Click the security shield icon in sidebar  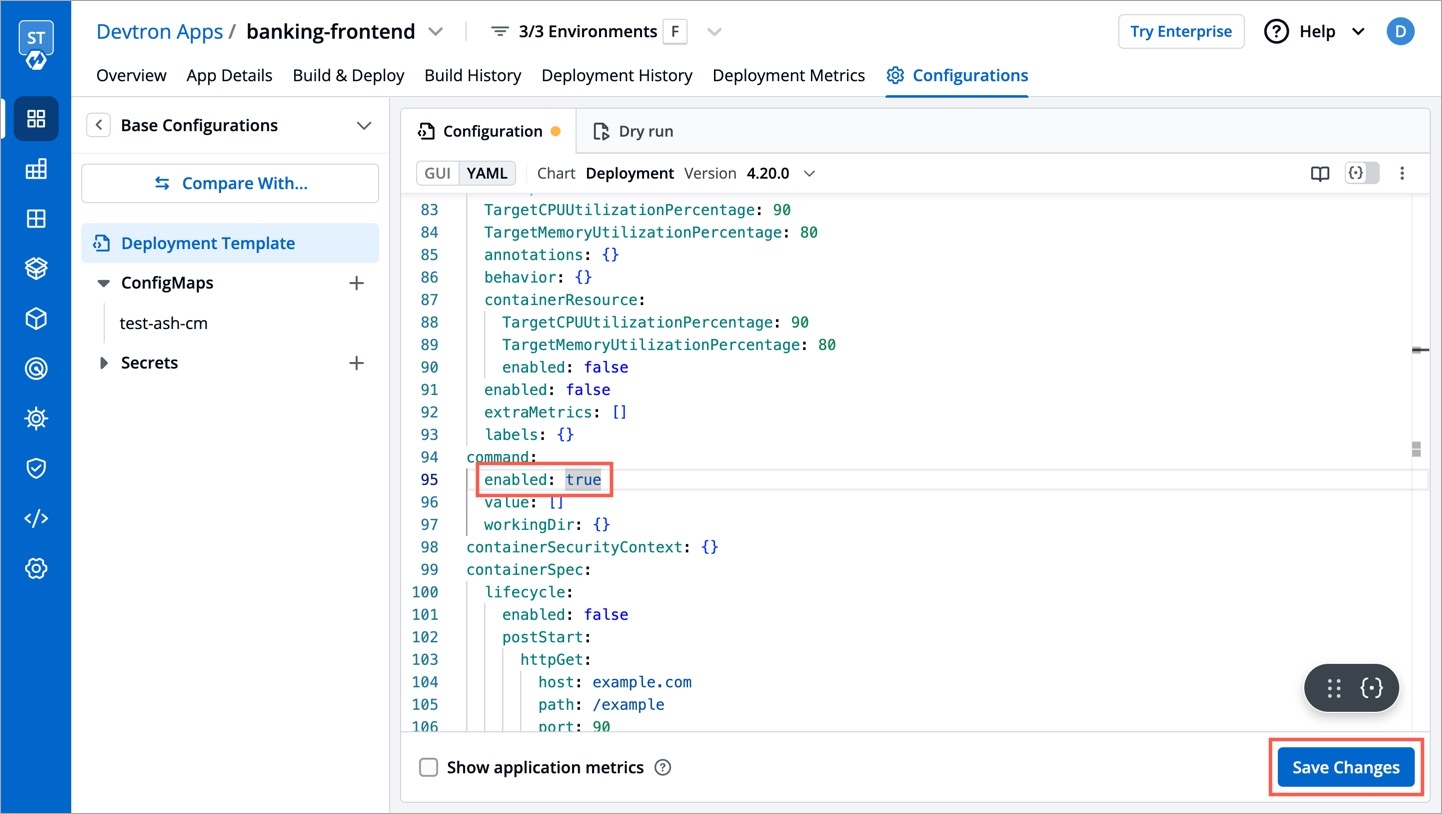[36, 468]
